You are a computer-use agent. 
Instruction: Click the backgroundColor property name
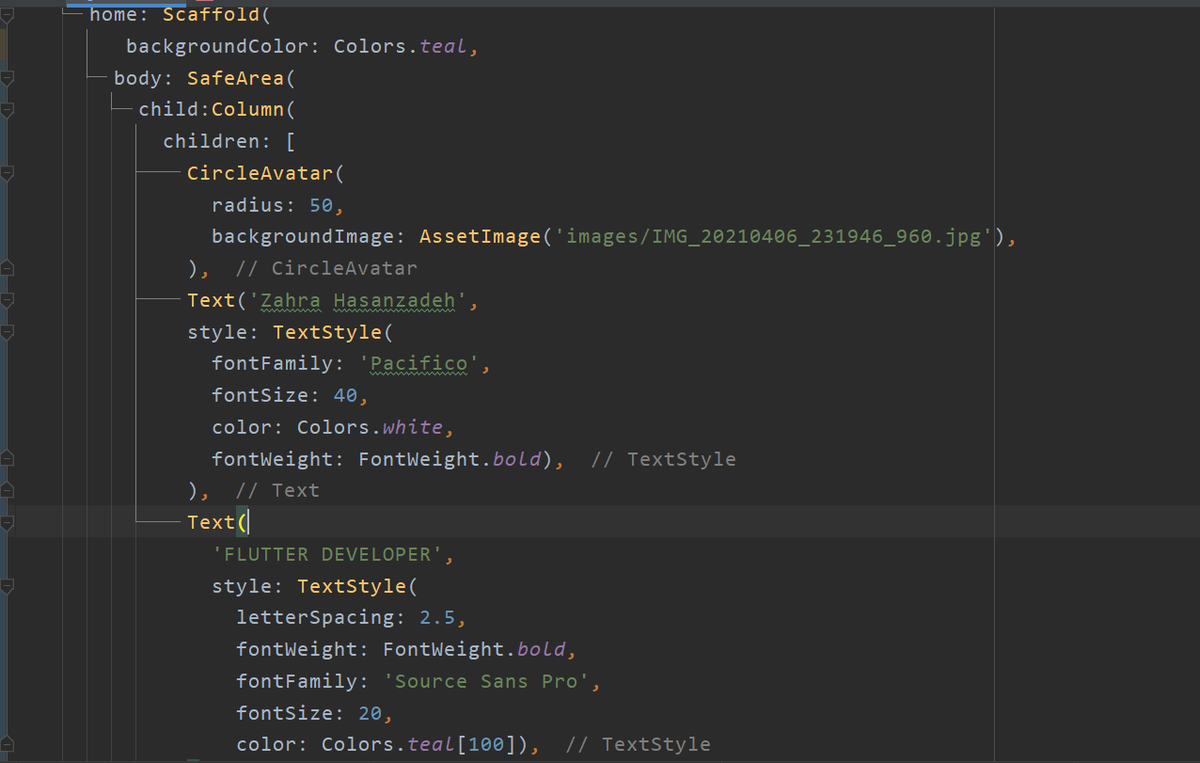tap(218, 47)
